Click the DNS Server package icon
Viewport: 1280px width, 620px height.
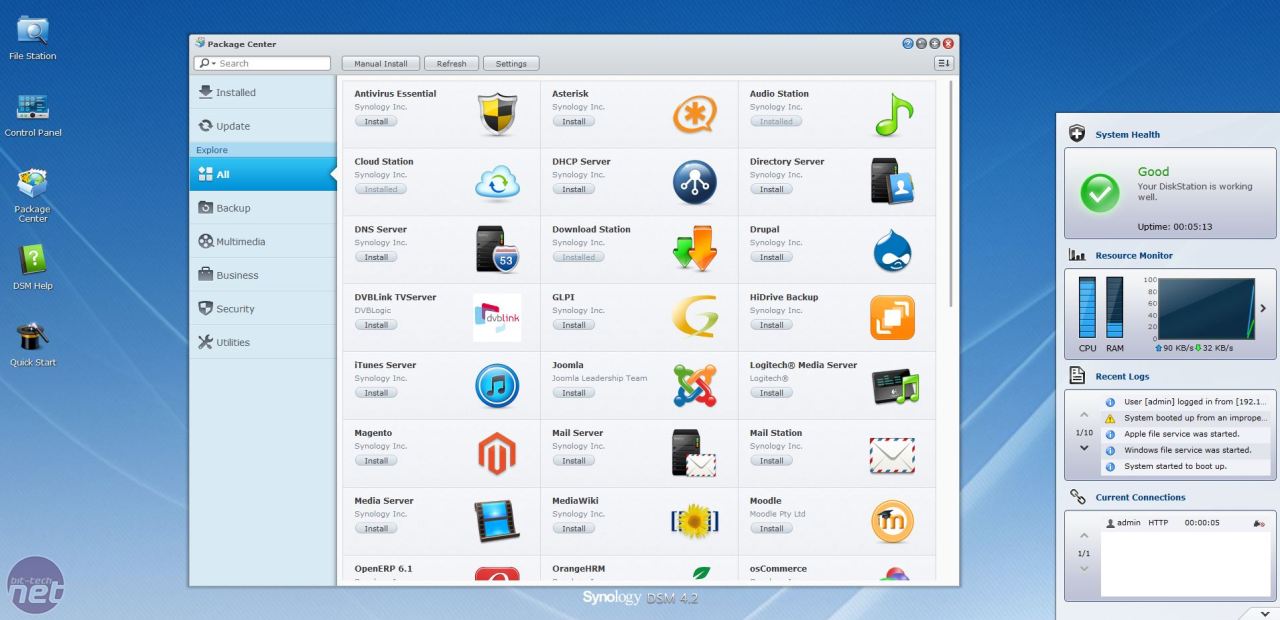[x=497, y=250]
